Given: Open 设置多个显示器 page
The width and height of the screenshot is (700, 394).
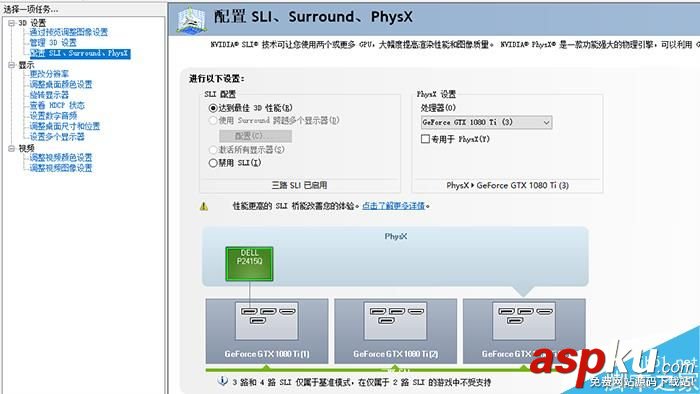Looking at the screenshot, I should (x=57, y=137).
